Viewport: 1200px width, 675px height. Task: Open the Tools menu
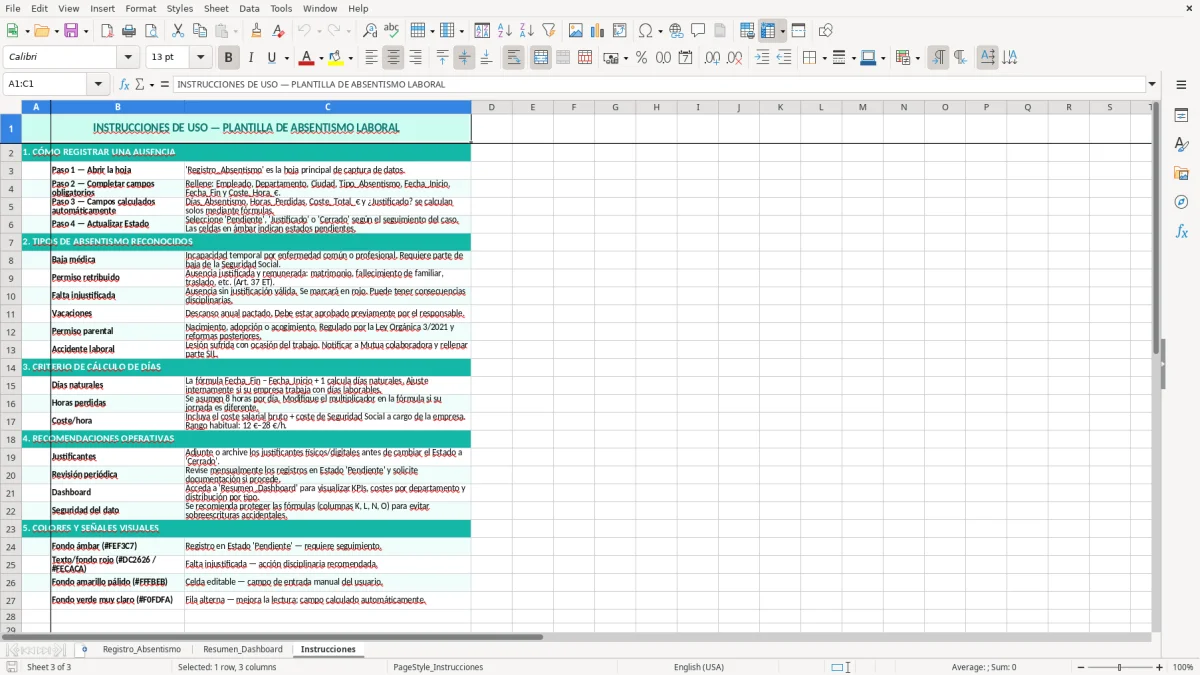click(281, 8)
